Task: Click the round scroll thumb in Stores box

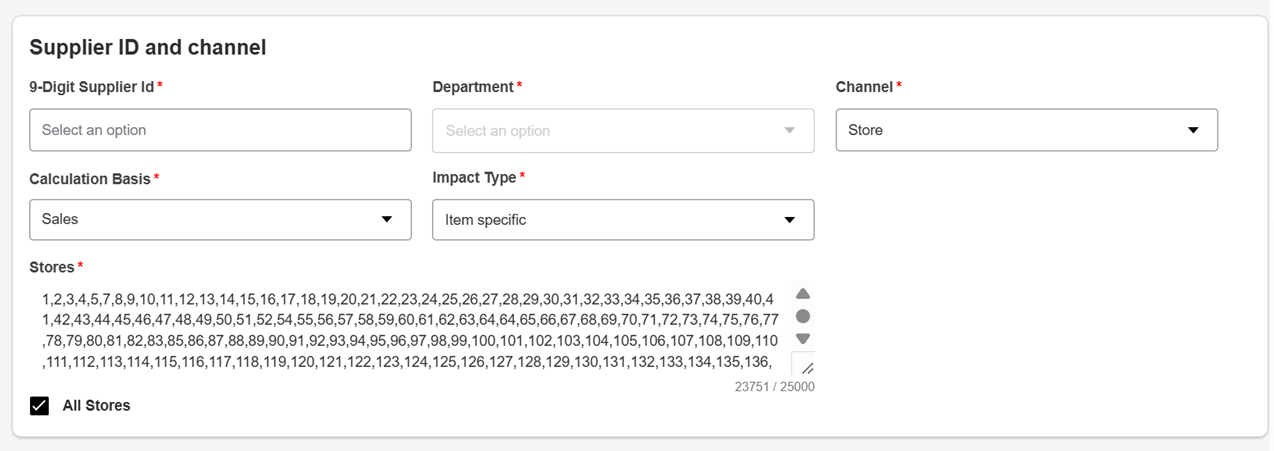Action: [802, 316]
